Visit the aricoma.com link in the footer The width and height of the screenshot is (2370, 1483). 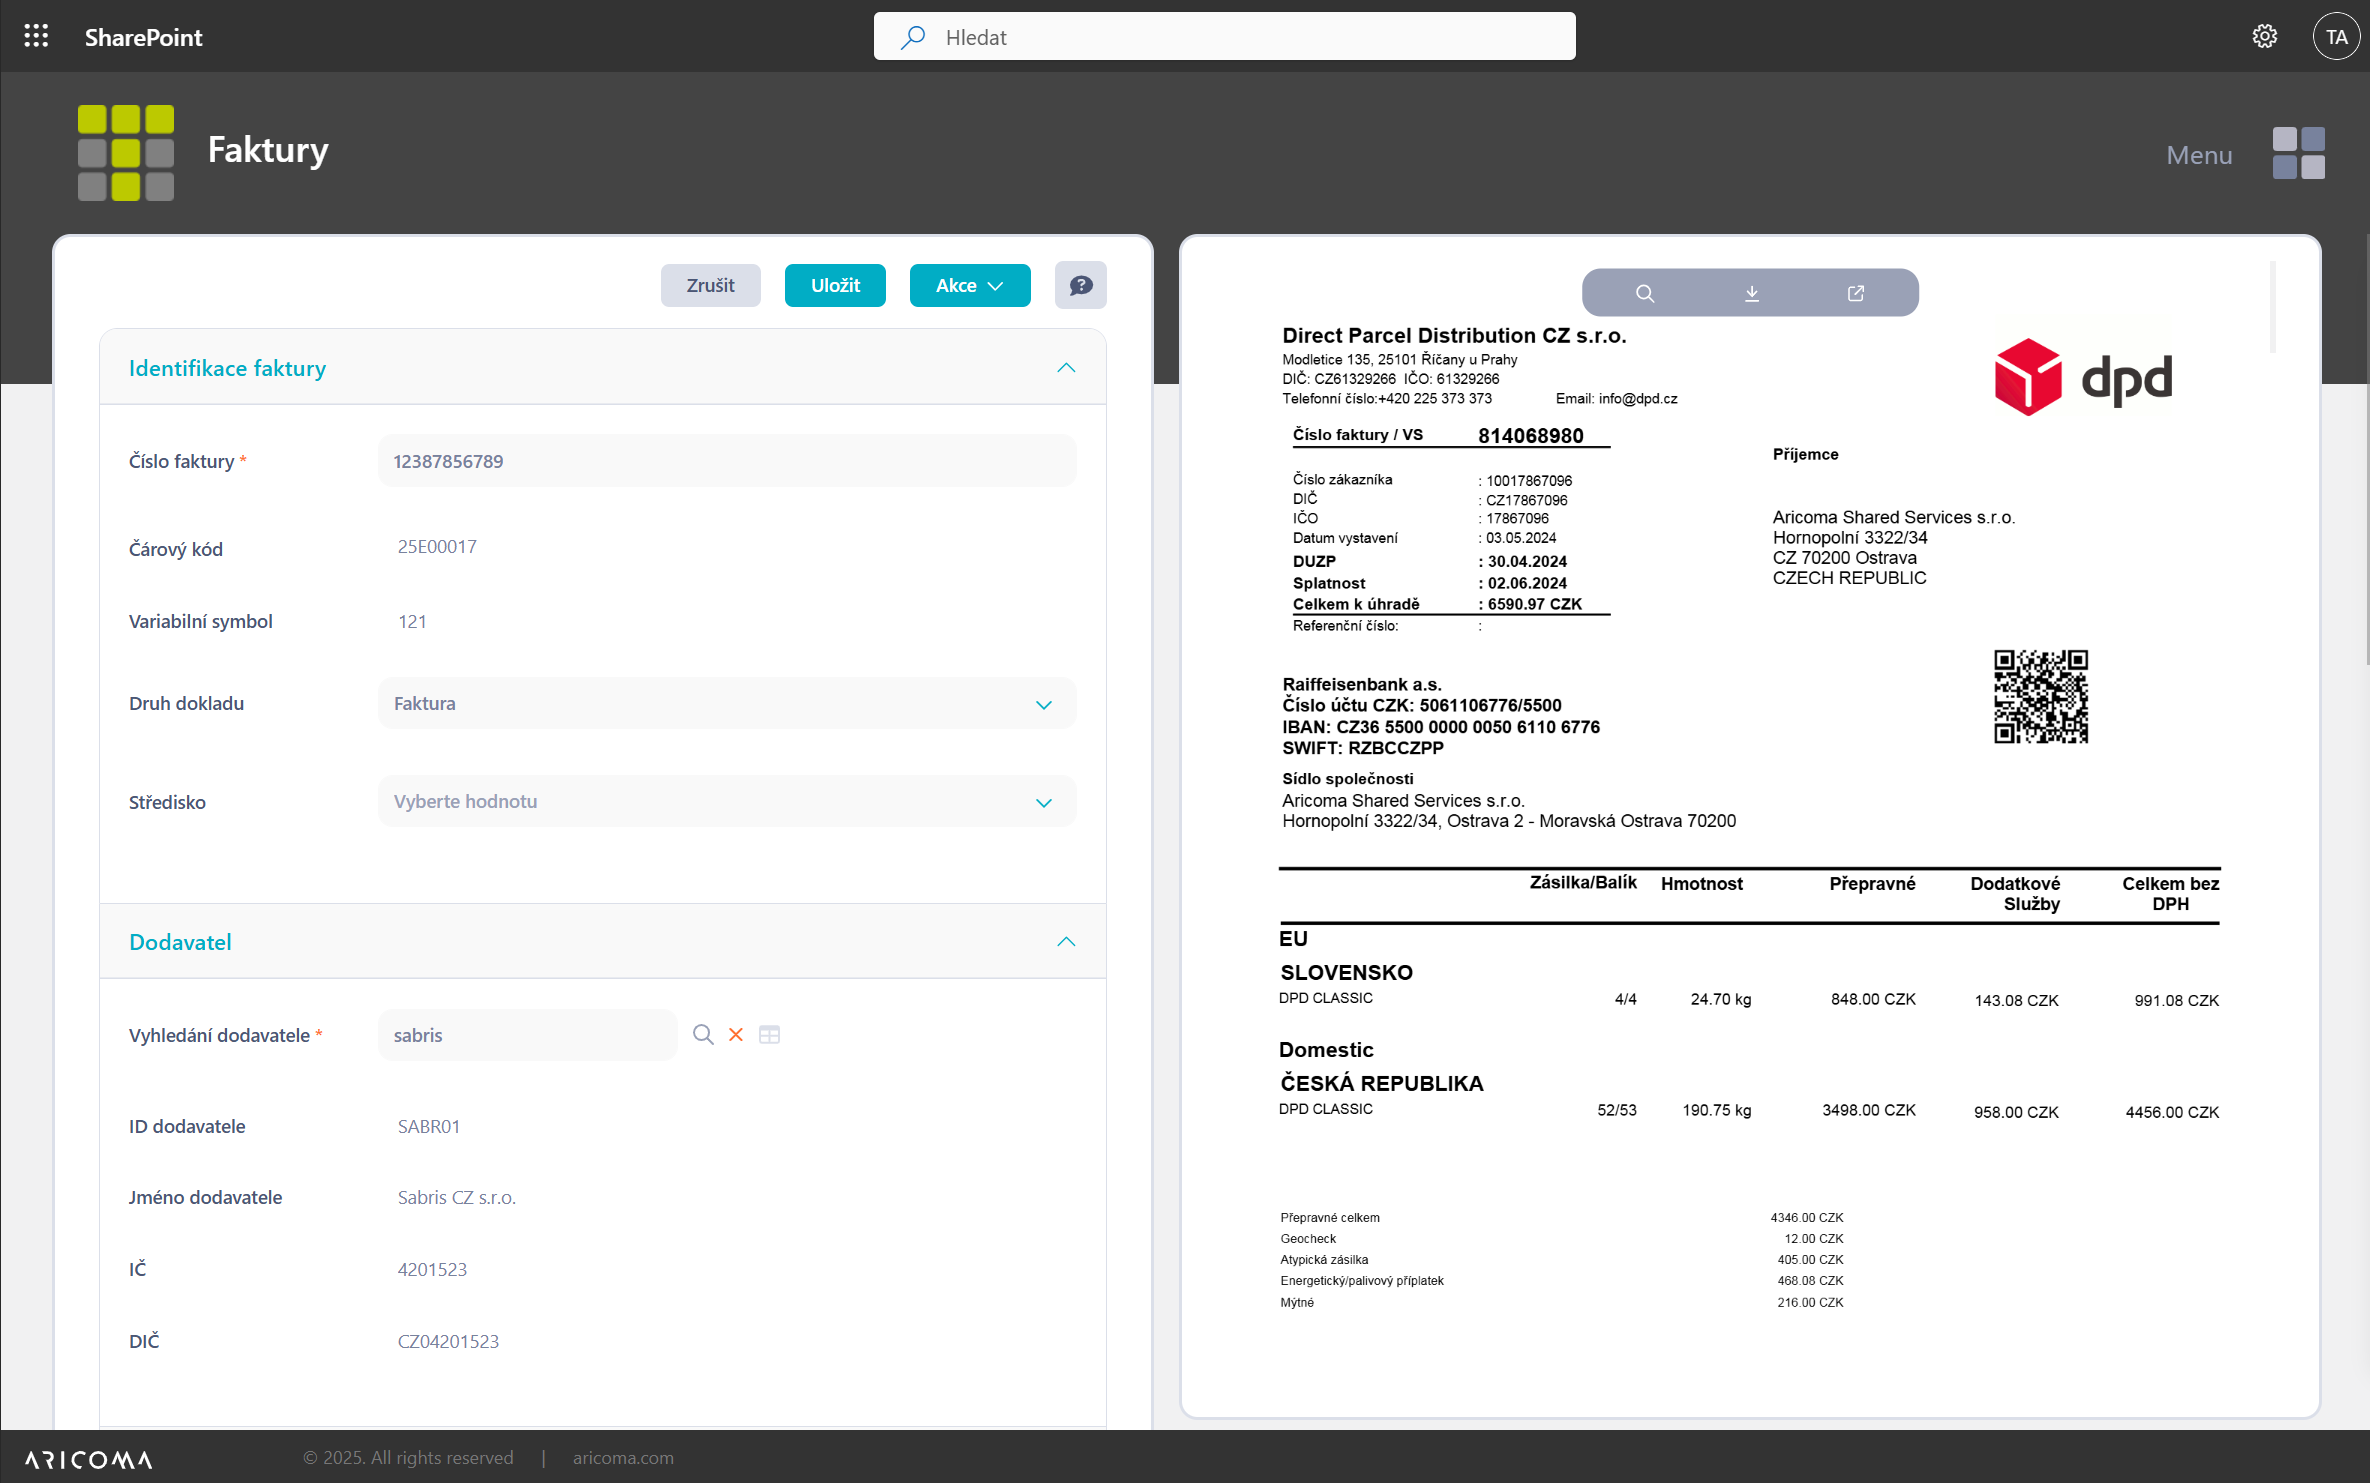[x=622, y=1458]
